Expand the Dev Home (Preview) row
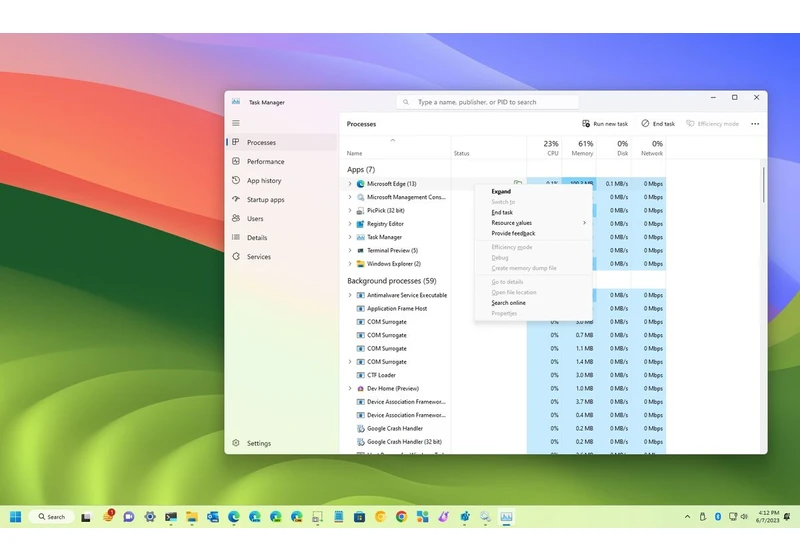This screenshot has width=800, height=560. [349, 388]
